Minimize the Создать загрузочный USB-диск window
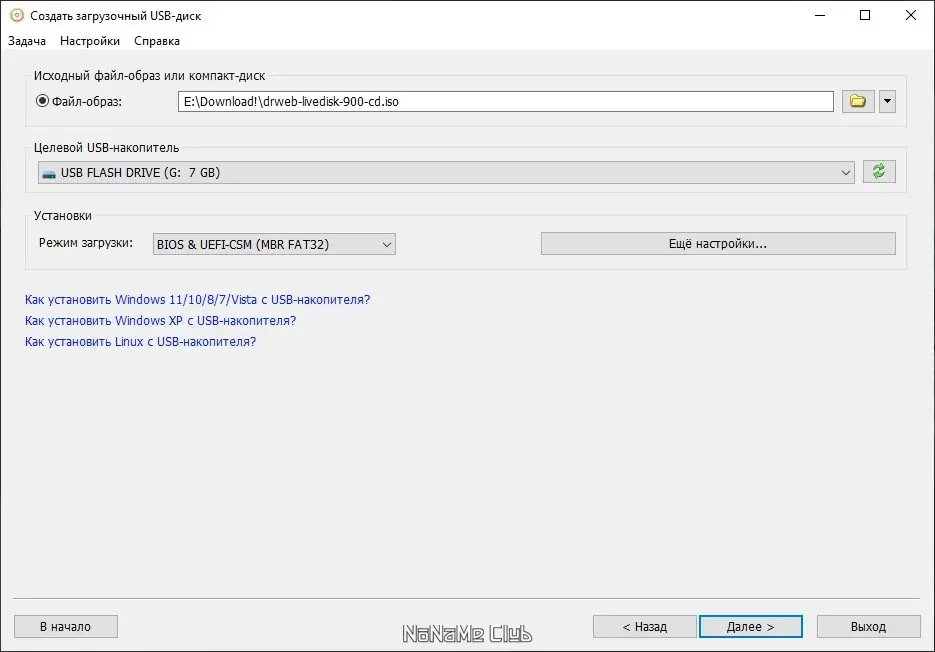935x652 pixels. point(821,16)
